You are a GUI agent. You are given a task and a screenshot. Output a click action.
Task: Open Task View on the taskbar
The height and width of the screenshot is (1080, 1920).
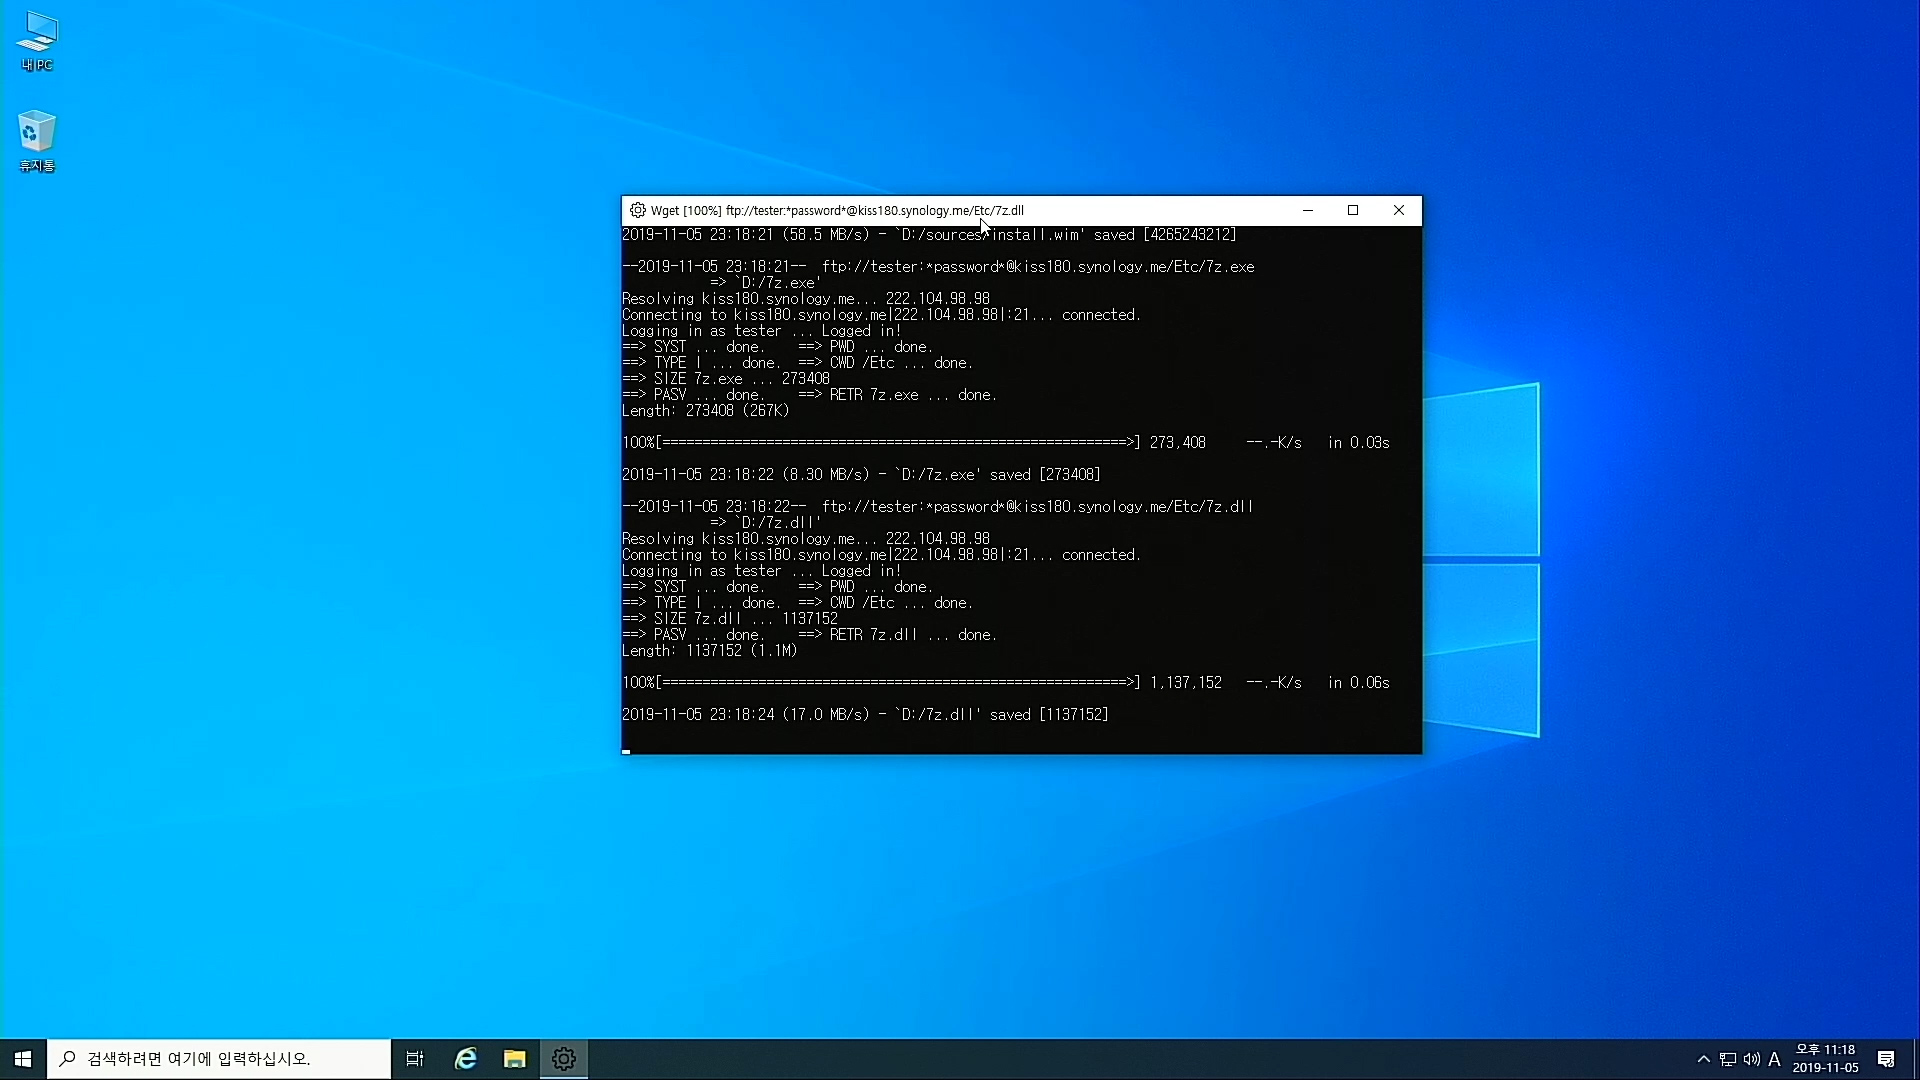[x=415, y=1059]
